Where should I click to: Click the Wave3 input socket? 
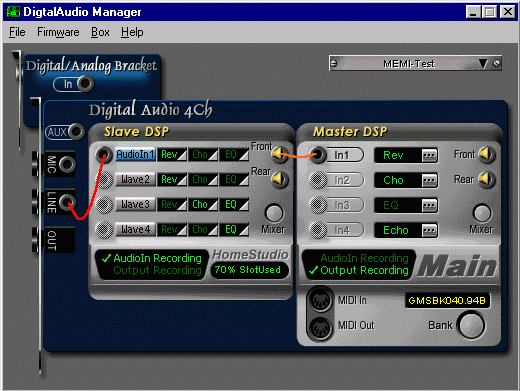pos(104,205)
